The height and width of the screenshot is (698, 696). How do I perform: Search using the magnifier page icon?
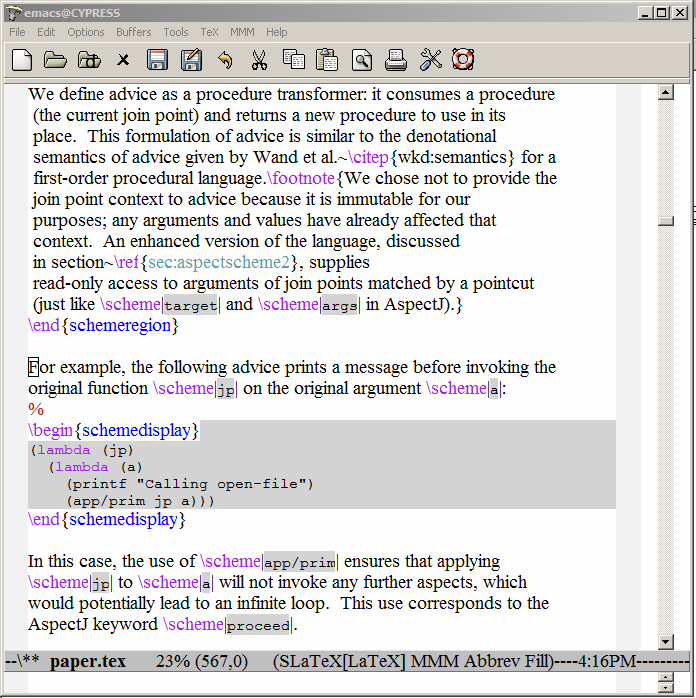362,60
